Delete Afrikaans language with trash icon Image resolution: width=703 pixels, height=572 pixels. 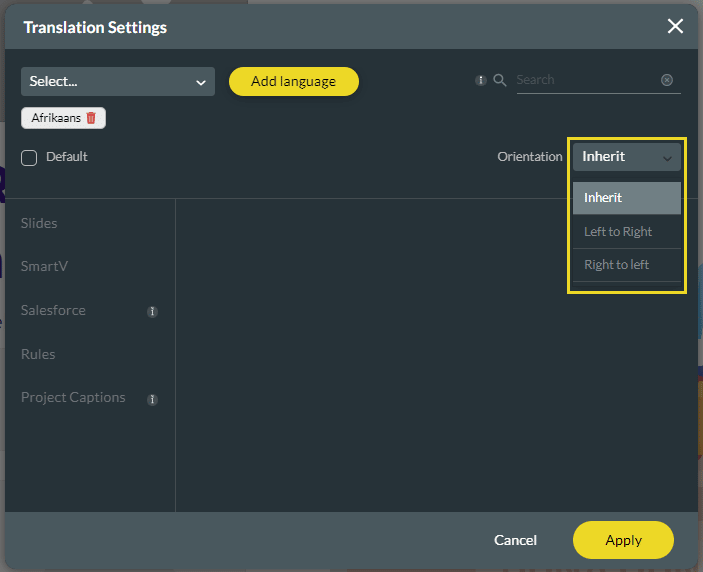coord(91,118)
